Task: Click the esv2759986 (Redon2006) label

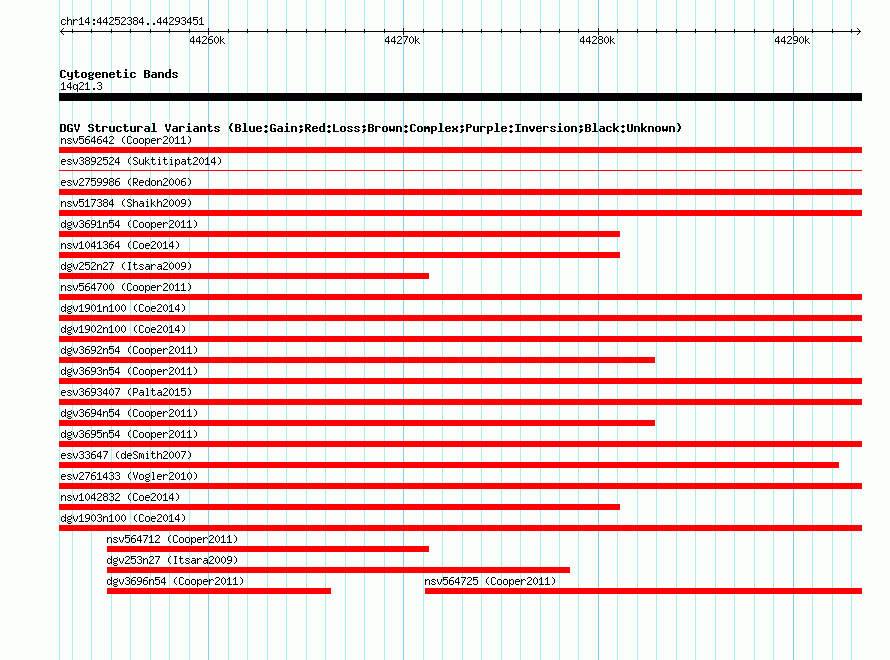Action: tap(126, 182)
